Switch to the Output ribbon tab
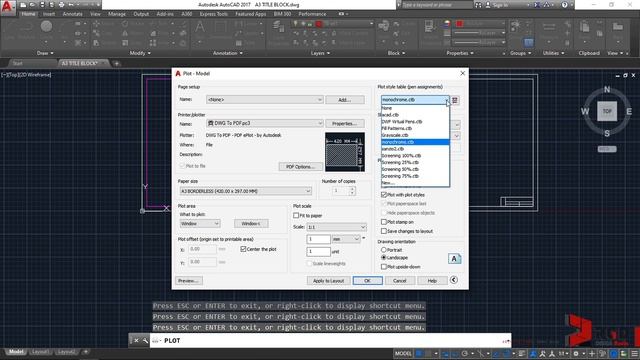 pyautogui.click(x=141, y=14)
